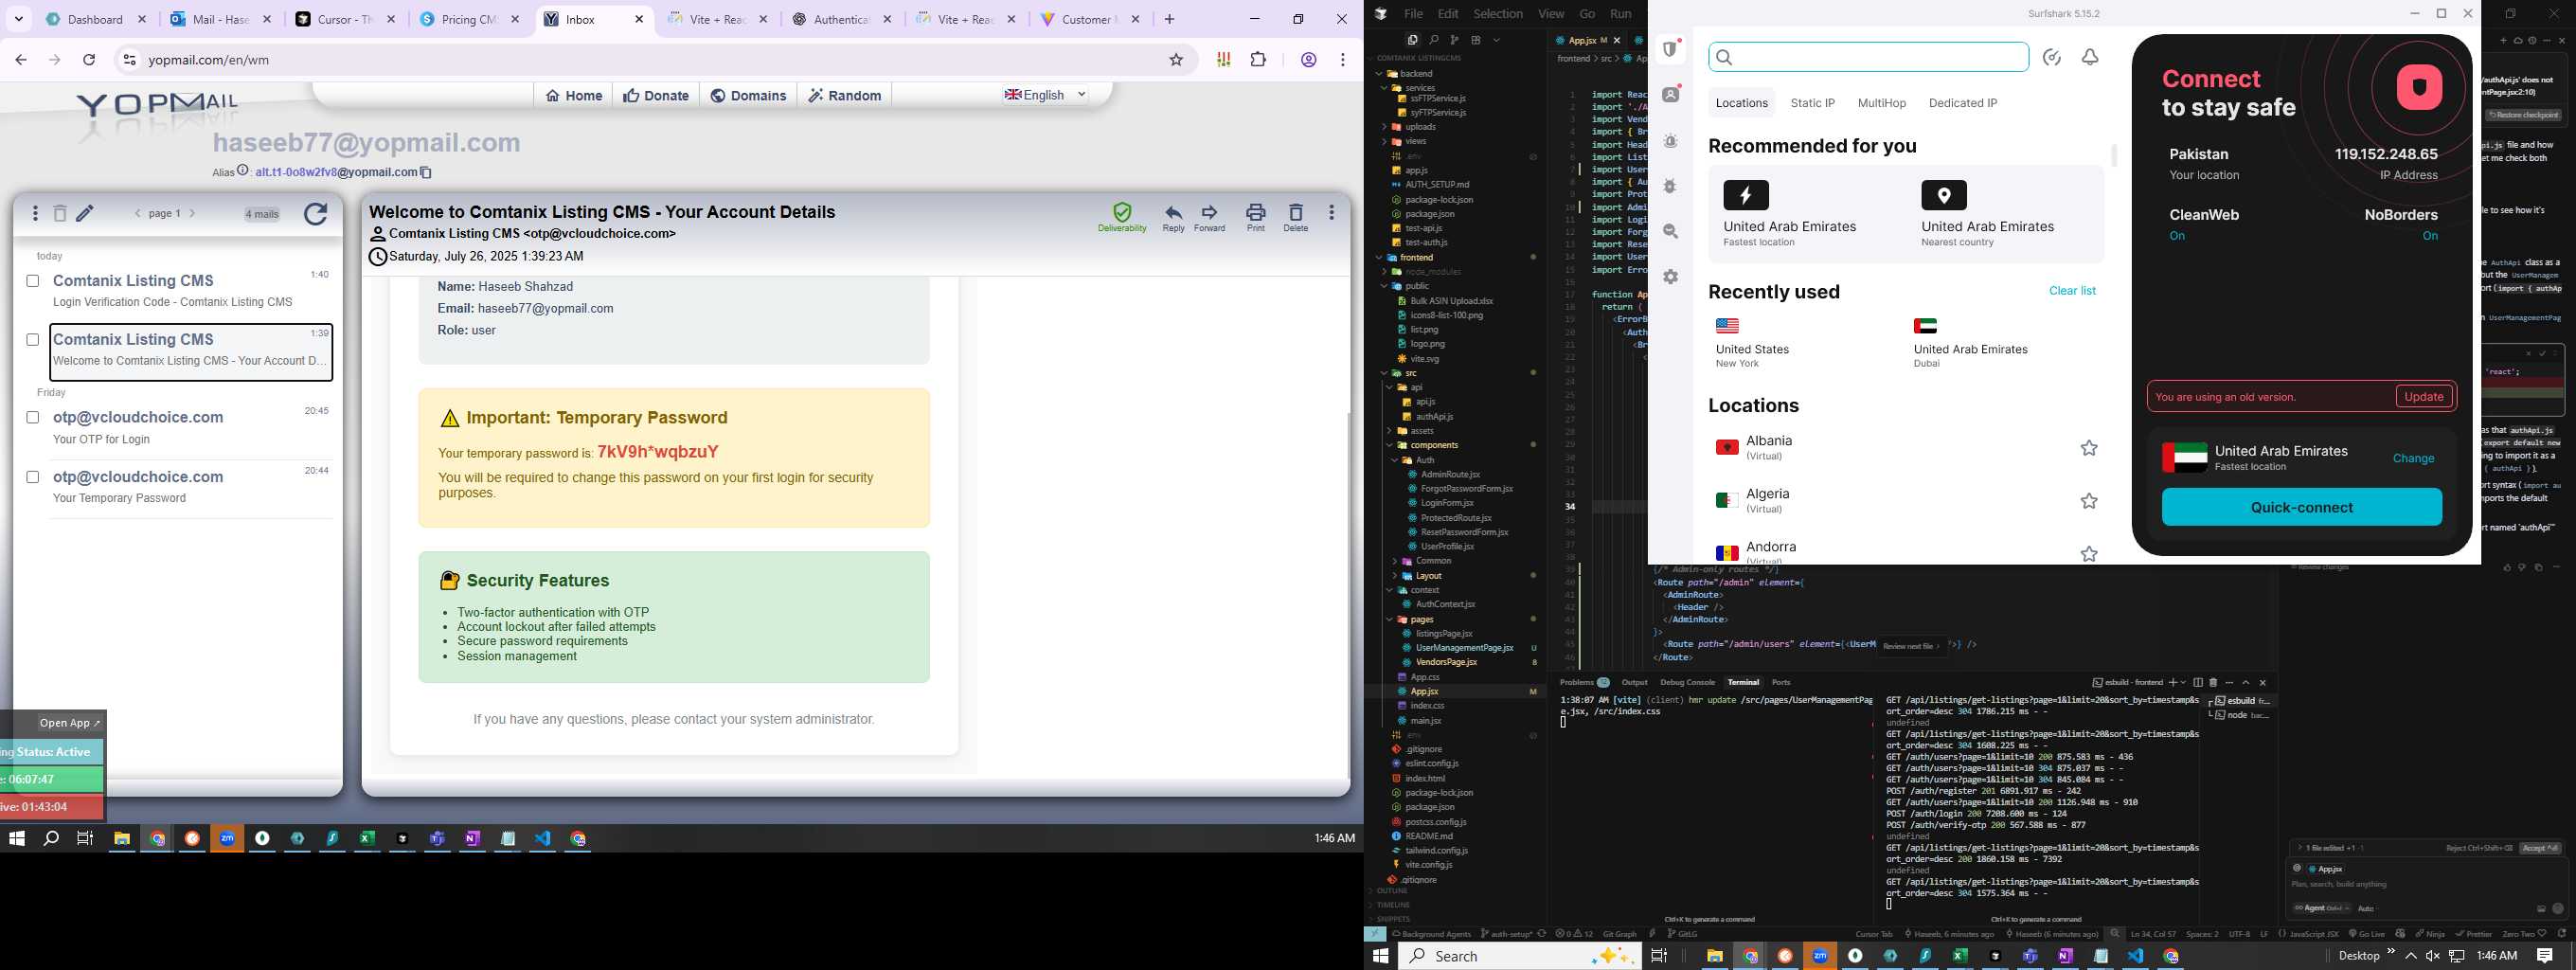This screenshot has width=2576, height=970.
Task: Tick the checkbox for Login Verification Code mail
Action: coord(33,281)
